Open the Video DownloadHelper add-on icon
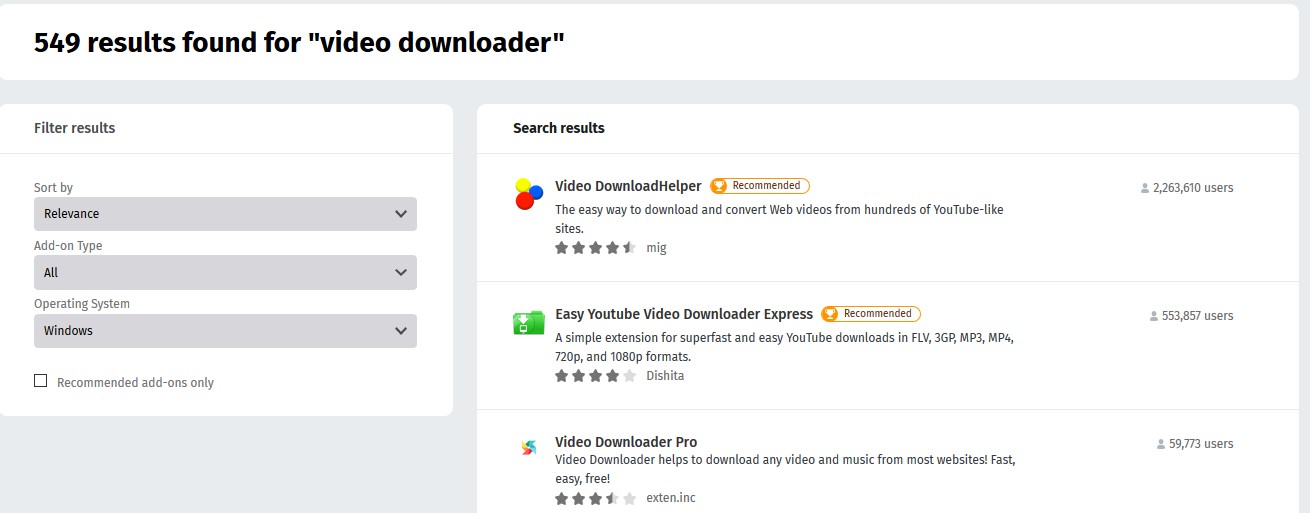The height and width of the screenshot is (513, 1310). pos(528,194)
